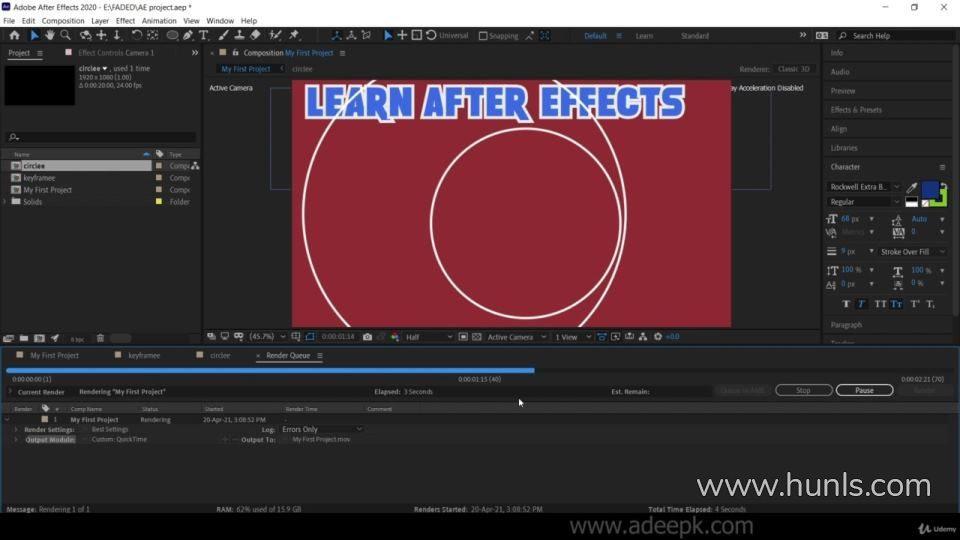Expand the Render Settings disclosure triangle
Viewport: 960px width, 540px height.
pyautogui.click(x=16, y=430)
